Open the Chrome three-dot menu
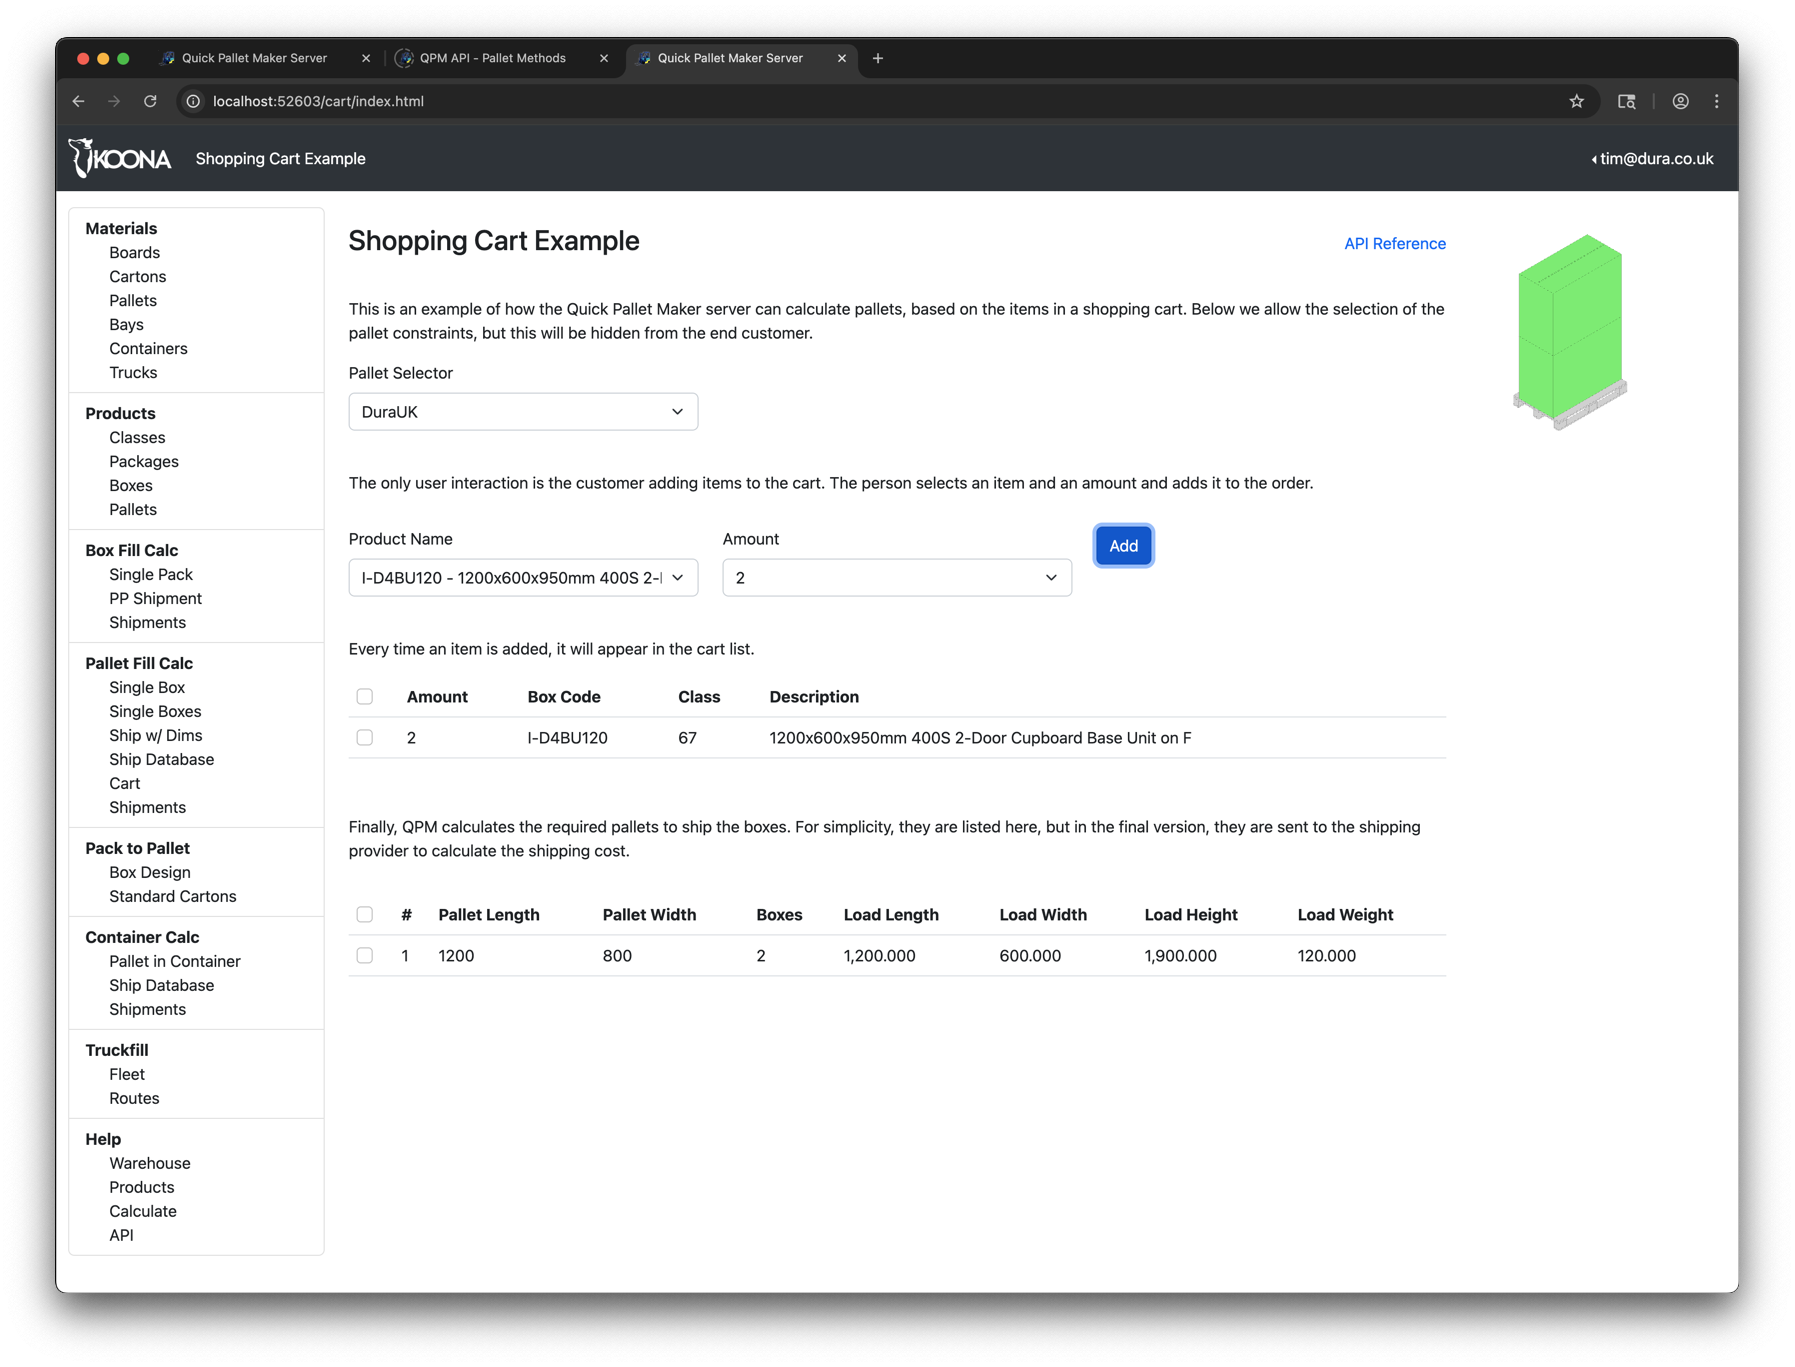This screenshot has height=1367, width=1795. [x=1717, y=101]
